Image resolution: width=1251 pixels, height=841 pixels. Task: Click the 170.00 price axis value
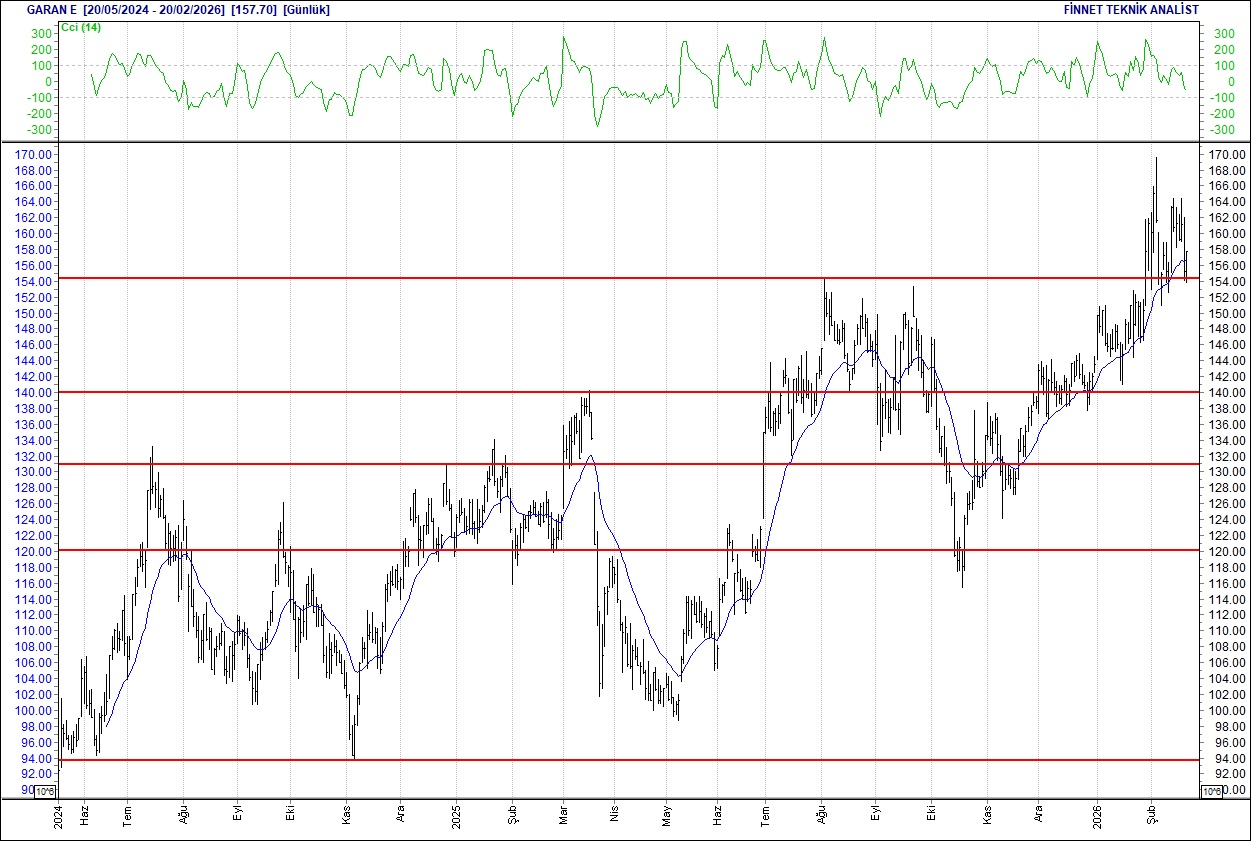click(x=33, y=154)
